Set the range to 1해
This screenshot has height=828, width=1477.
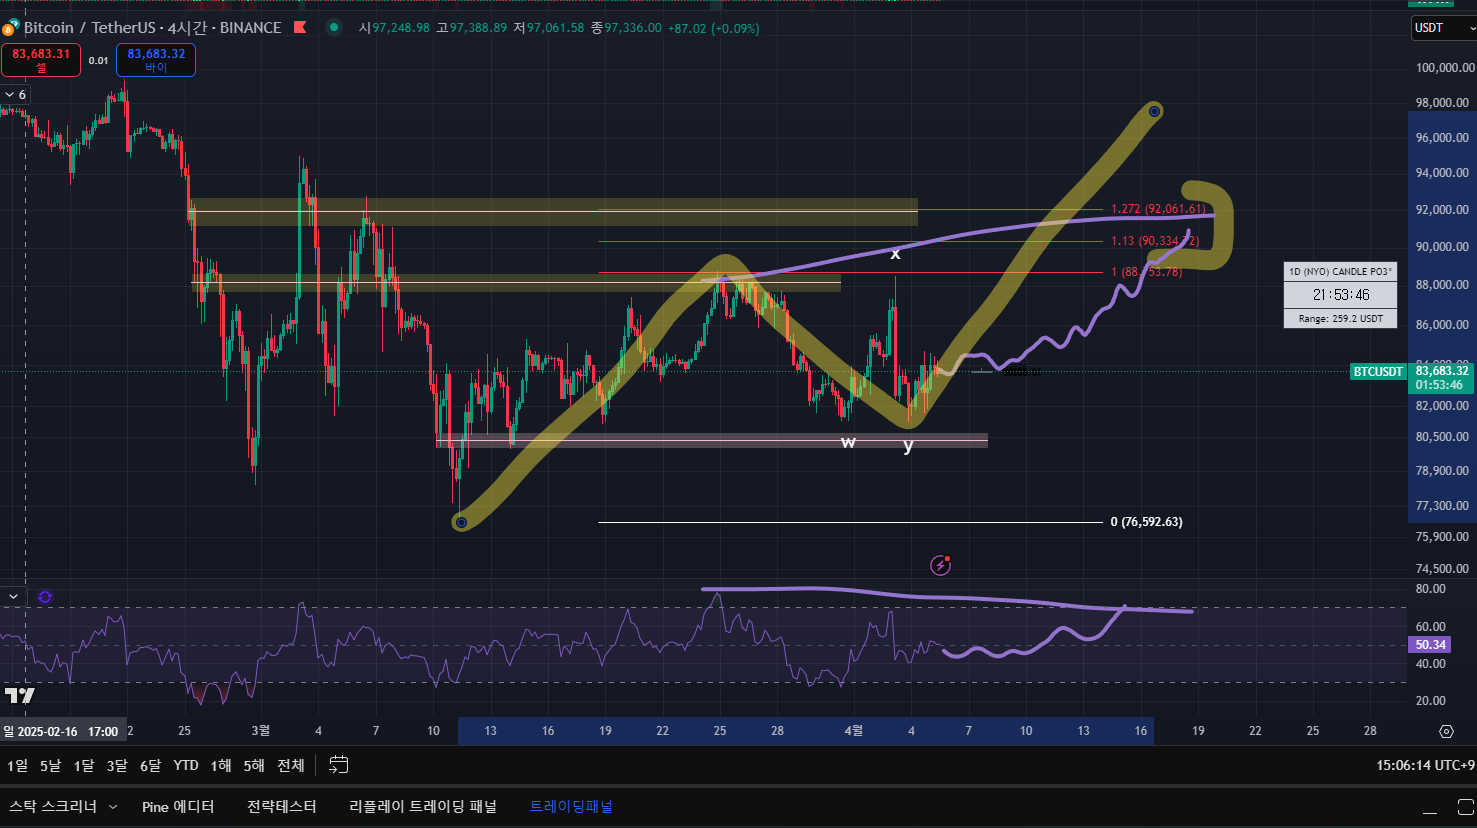(x=221, y=765)
